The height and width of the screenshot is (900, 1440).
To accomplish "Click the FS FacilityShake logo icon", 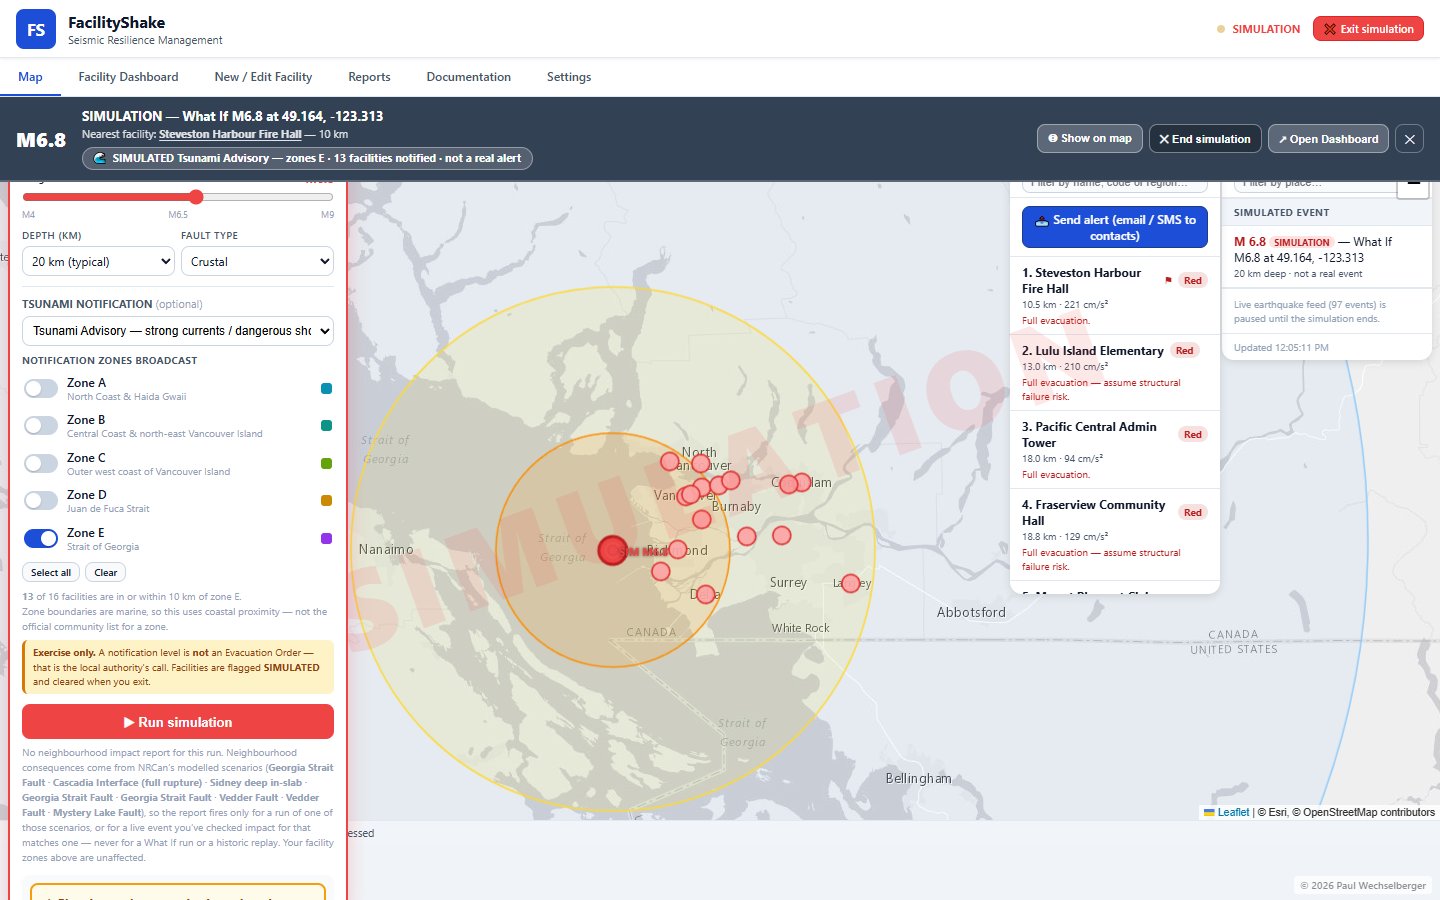I will click(36, 29).
